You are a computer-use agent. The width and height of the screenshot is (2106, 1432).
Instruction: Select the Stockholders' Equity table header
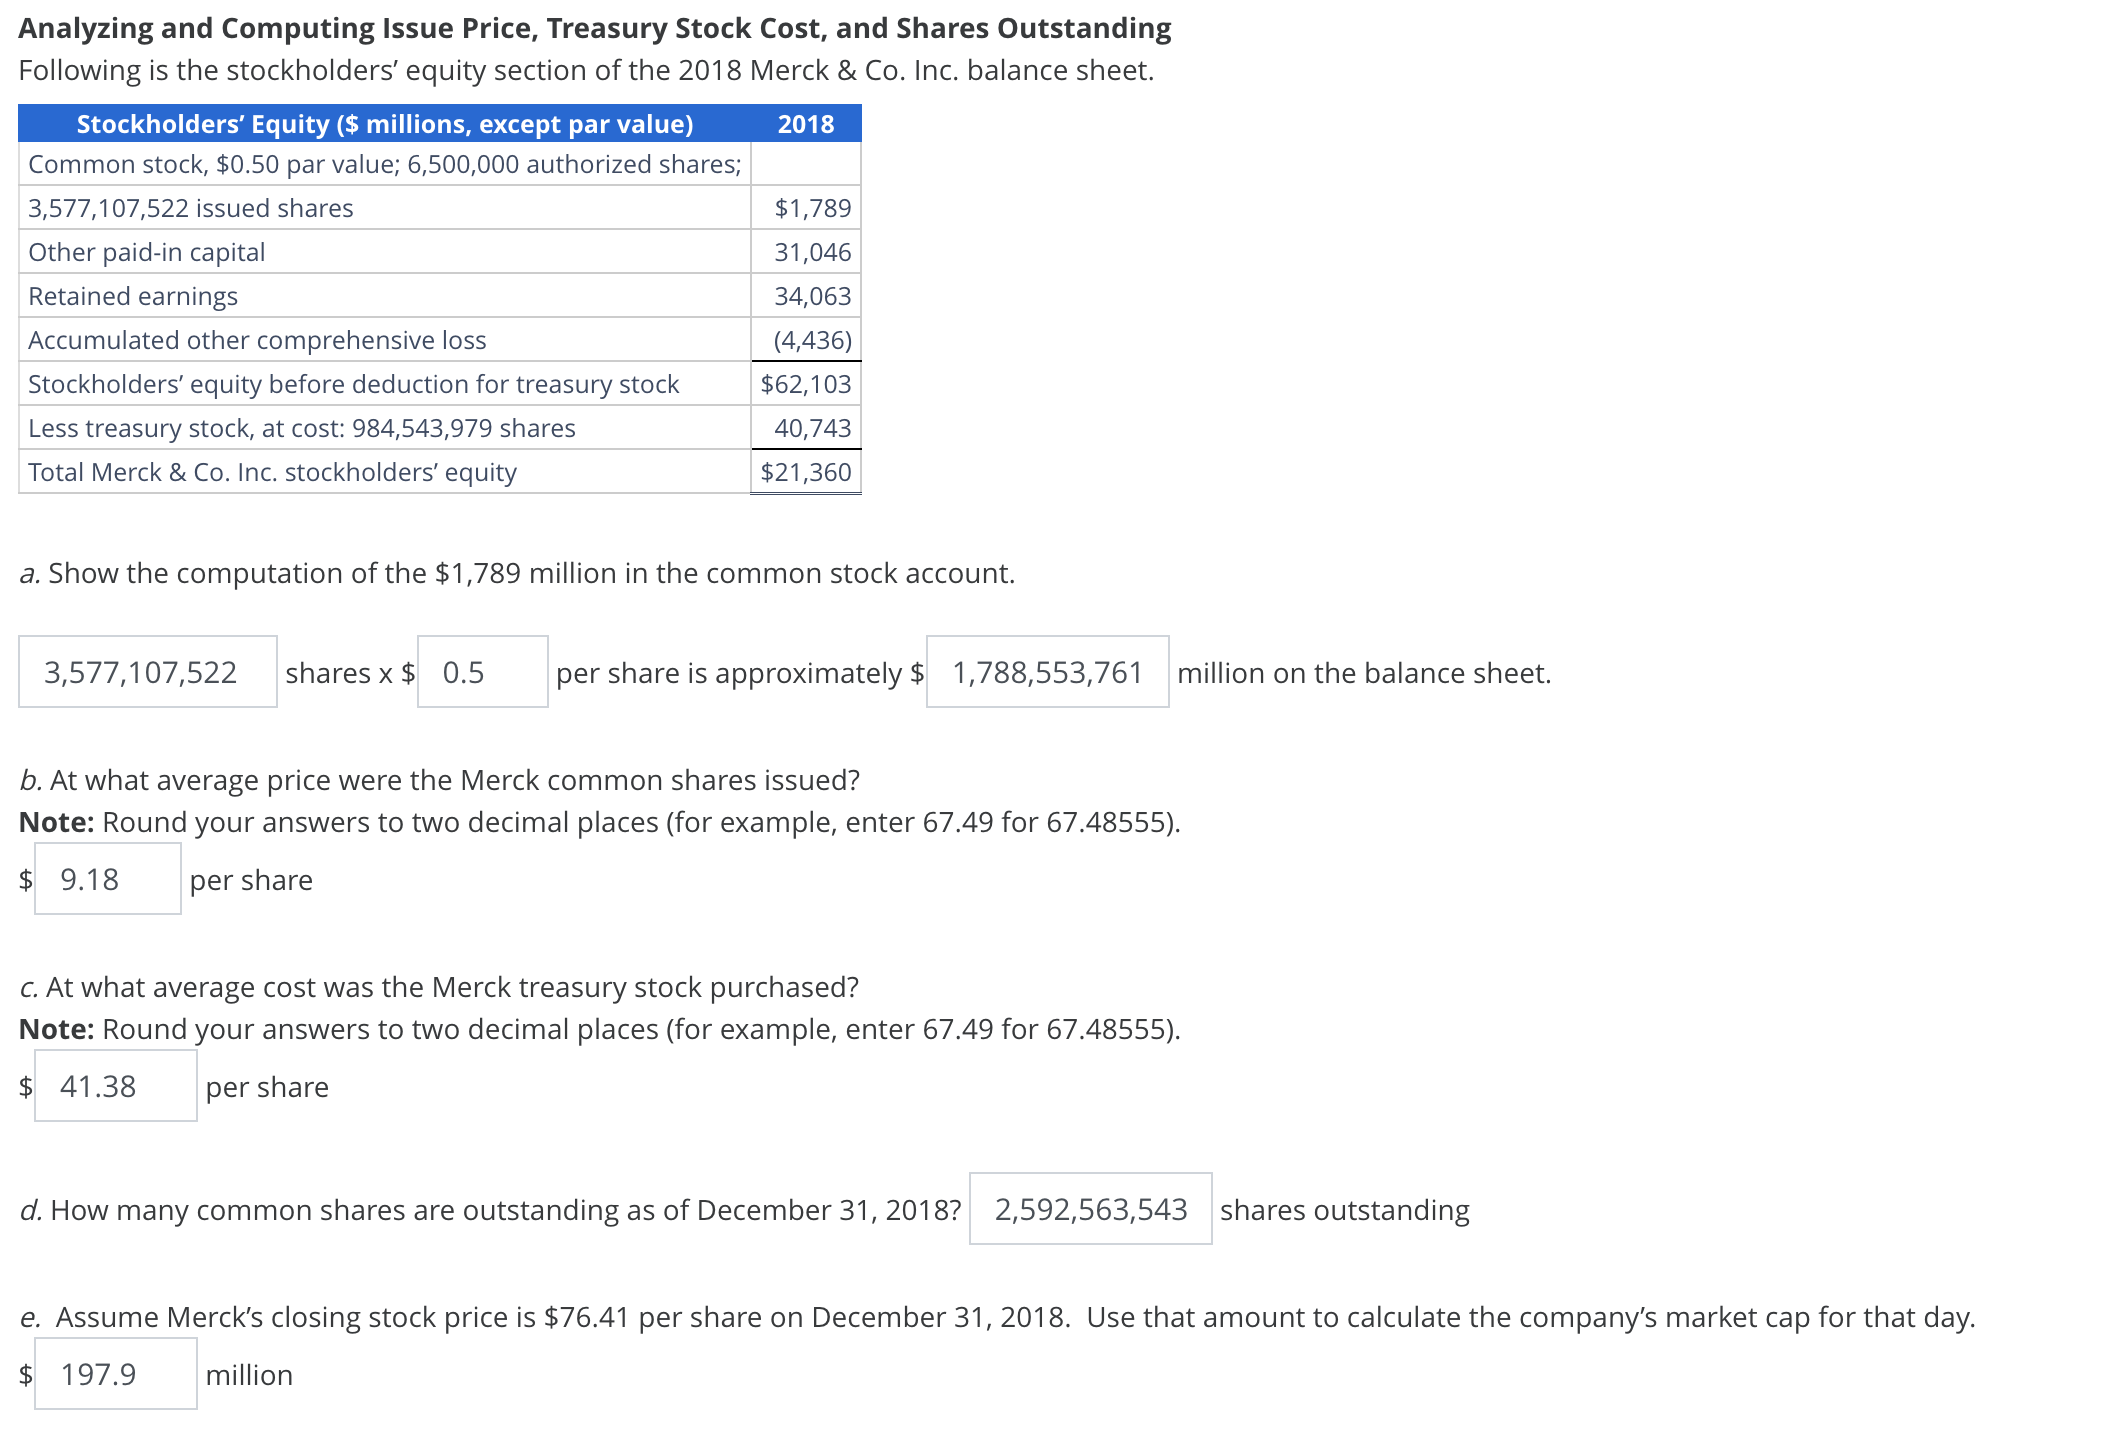(x=384, y=124)
